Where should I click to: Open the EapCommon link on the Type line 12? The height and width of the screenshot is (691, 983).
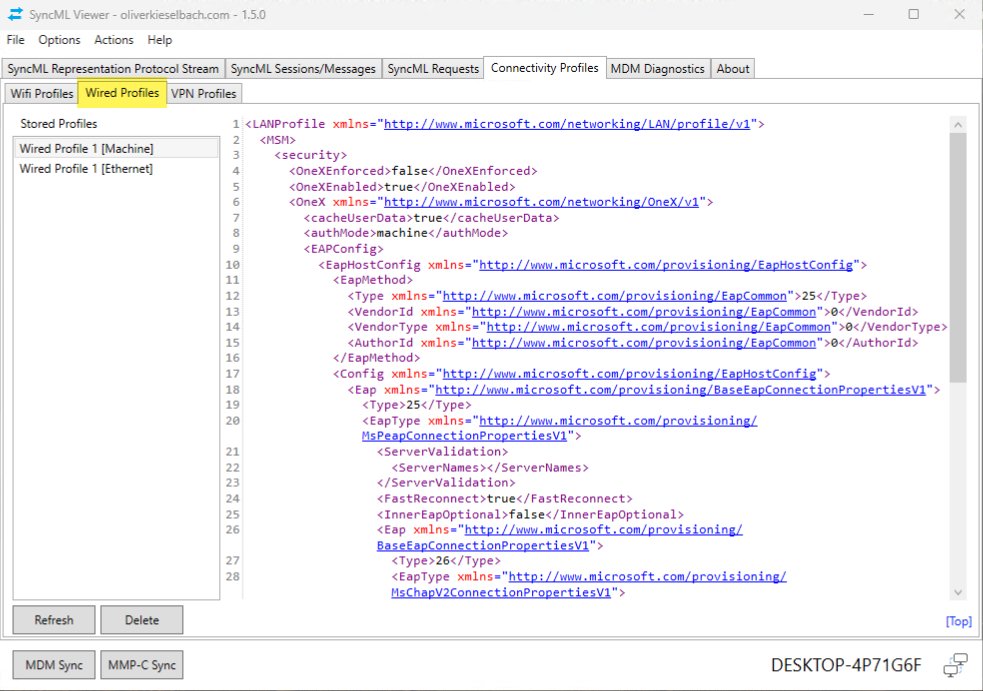[x=614, y=296]
